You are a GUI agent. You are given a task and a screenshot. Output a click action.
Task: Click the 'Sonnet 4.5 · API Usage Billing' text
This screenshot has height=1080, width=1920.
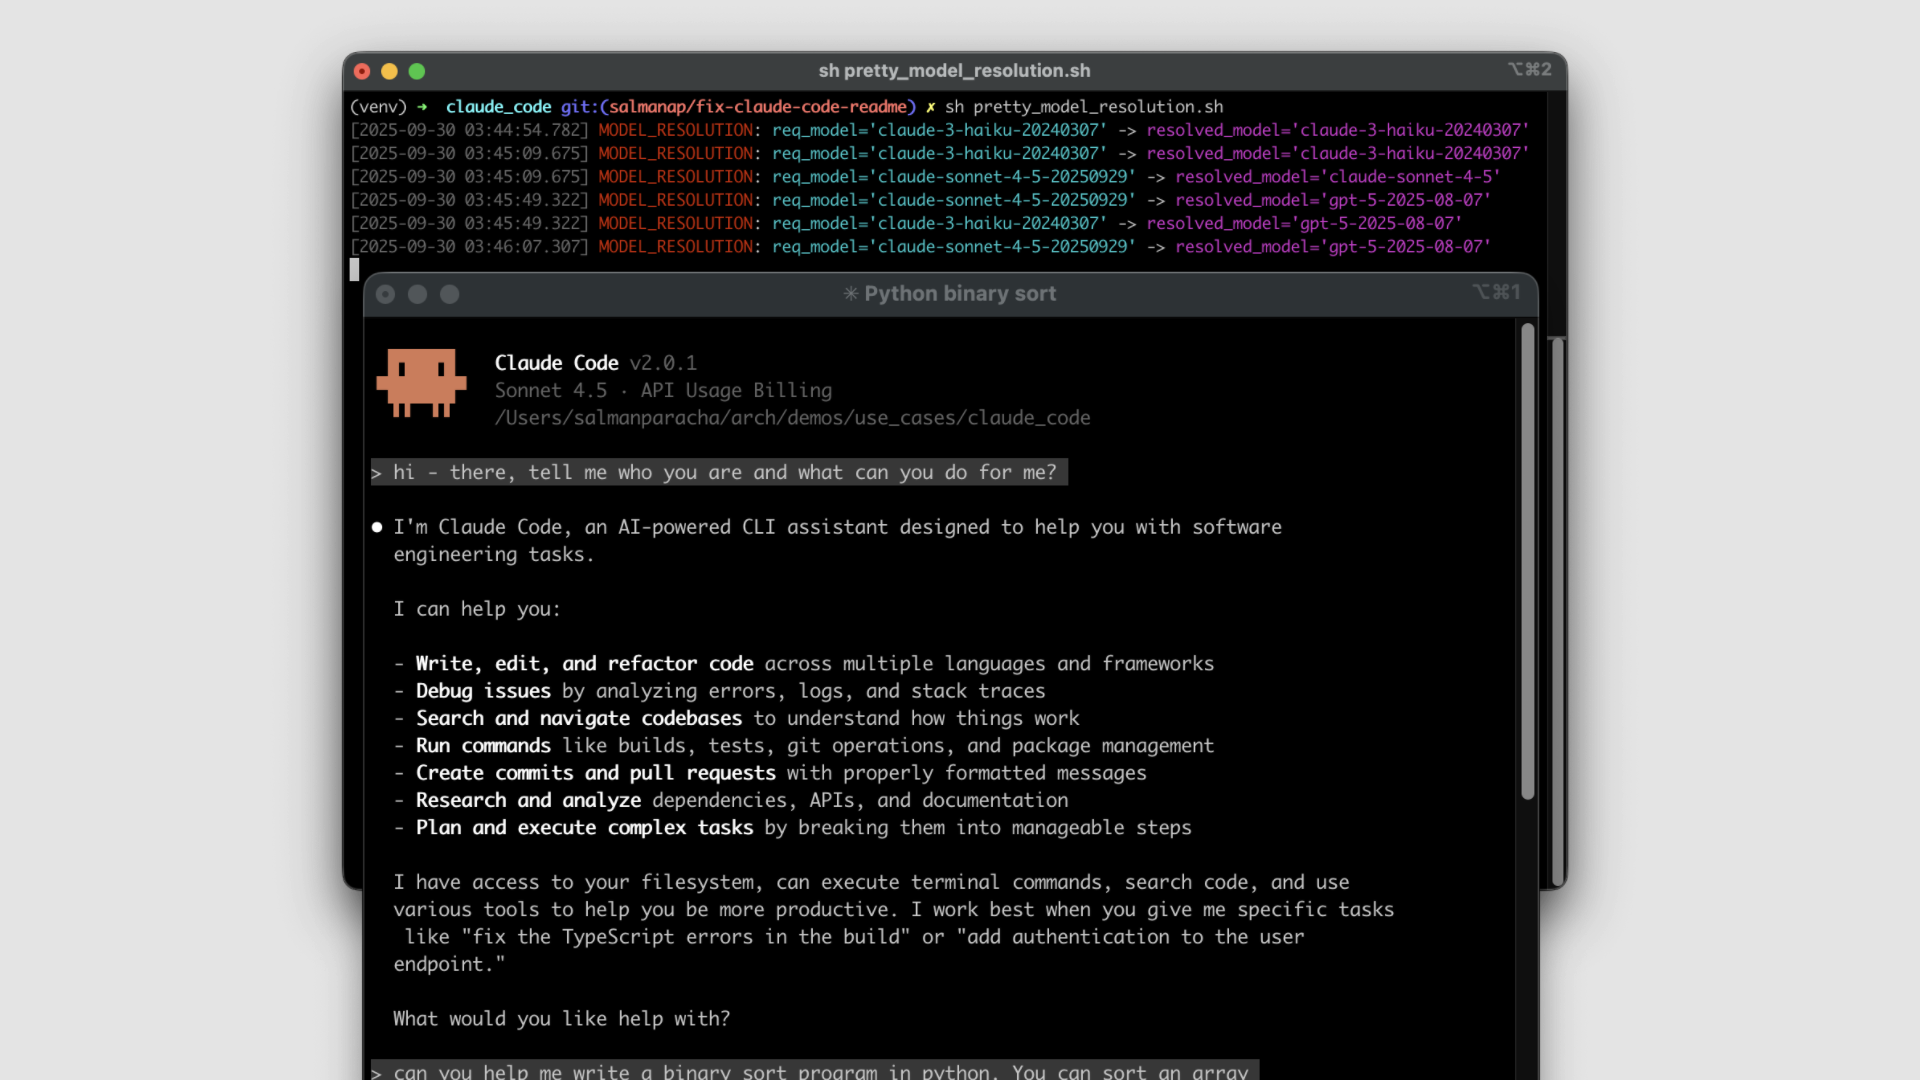[x=663, y=391]
